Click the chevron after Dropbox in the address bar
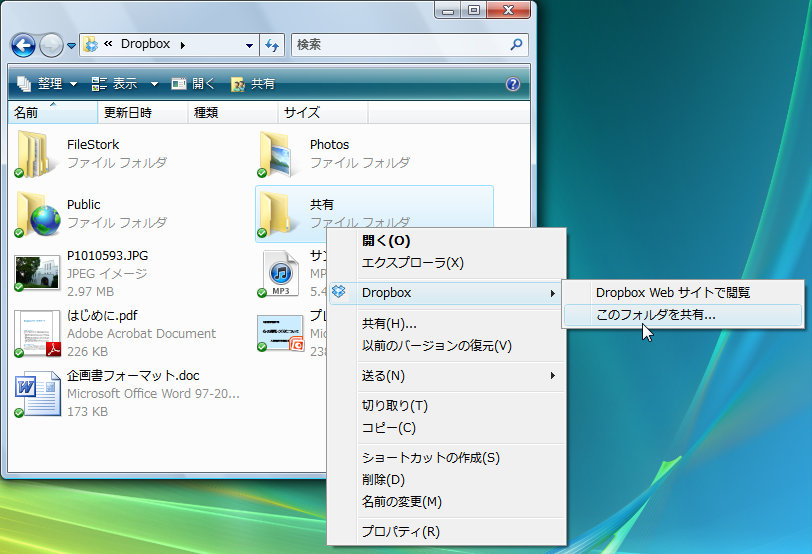 click(x=183, y=46)
